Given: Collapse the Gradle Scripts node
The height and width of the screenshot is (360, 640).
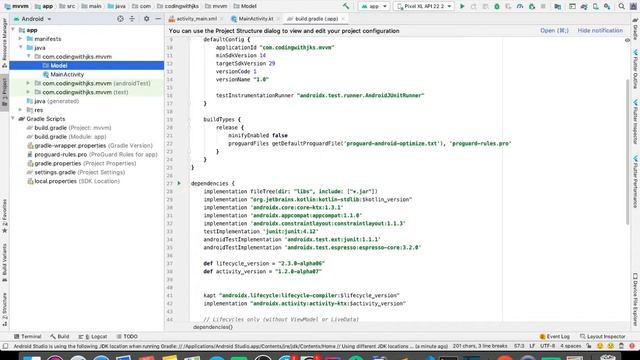Looking at the screenshot, I should pos(13,119).
